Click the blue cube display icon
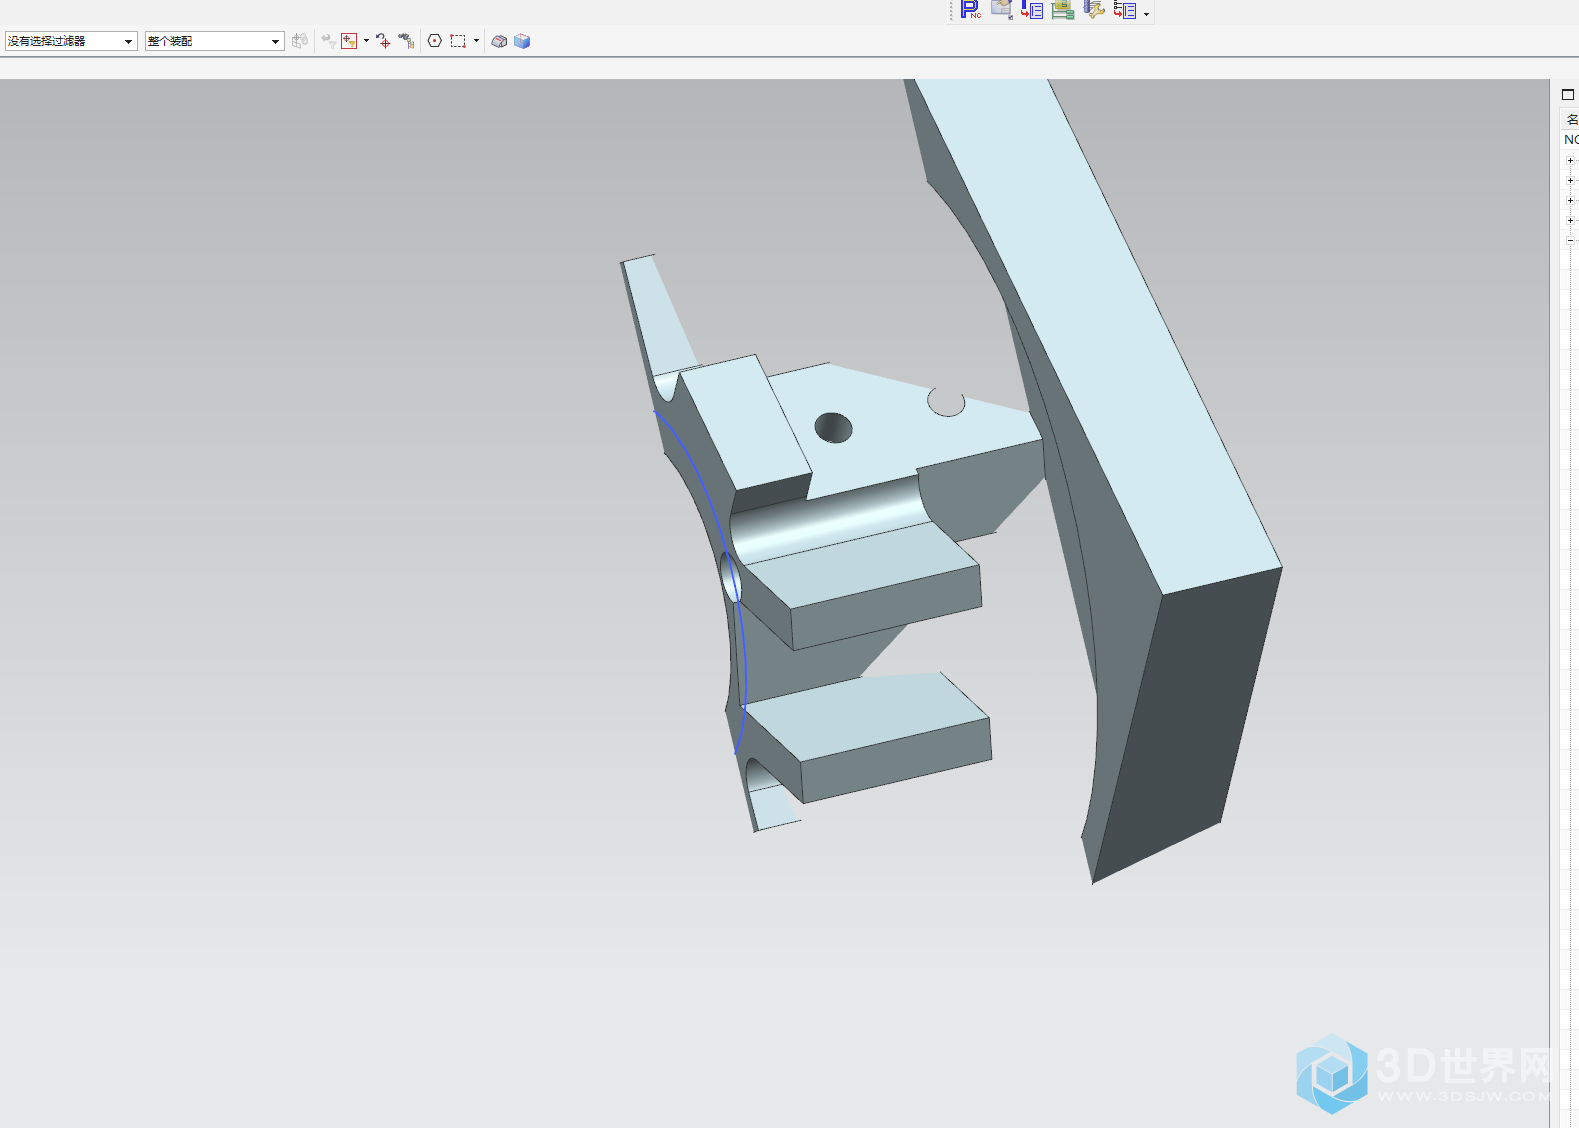 point(522,41)
